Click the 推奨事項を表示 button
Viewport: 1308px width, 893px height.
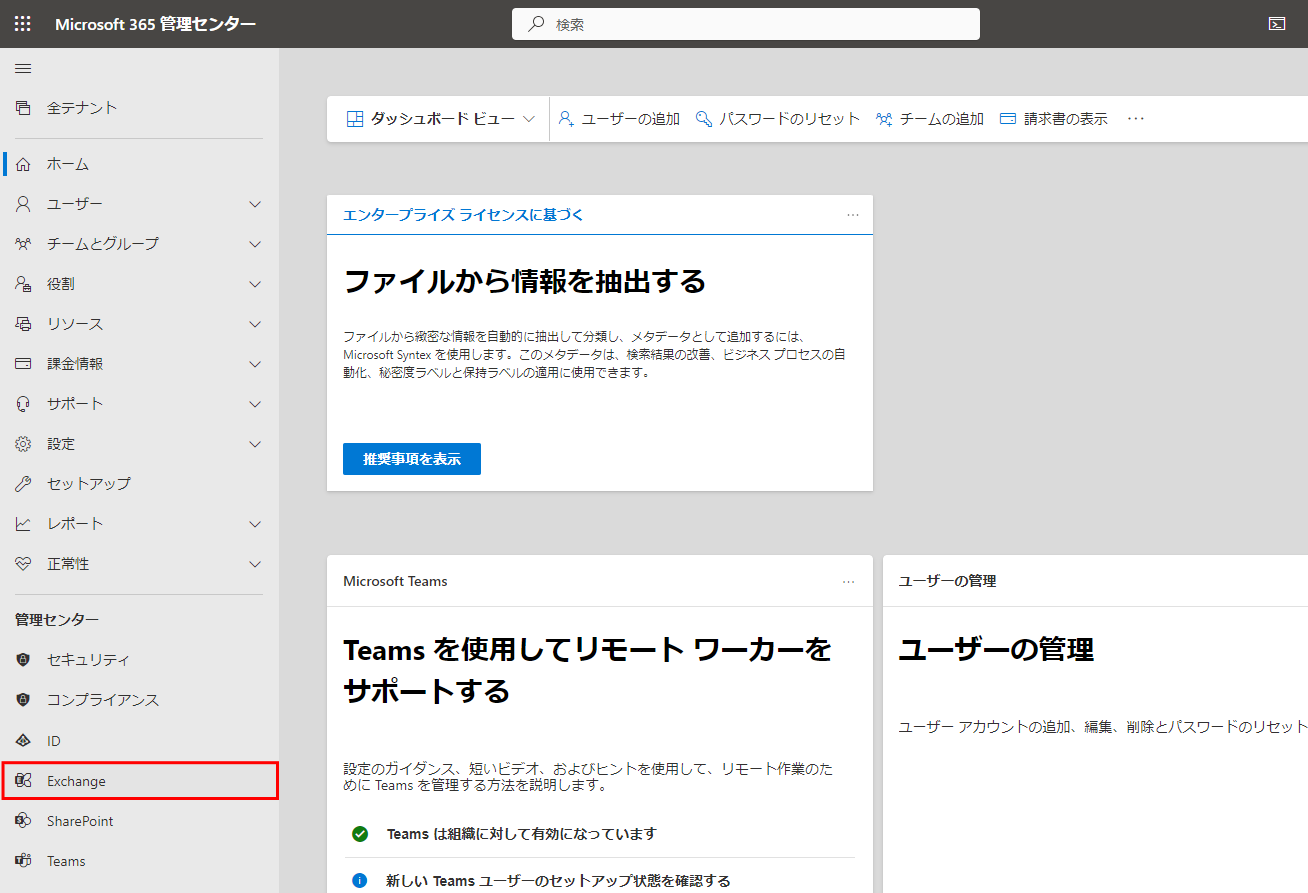412,459
